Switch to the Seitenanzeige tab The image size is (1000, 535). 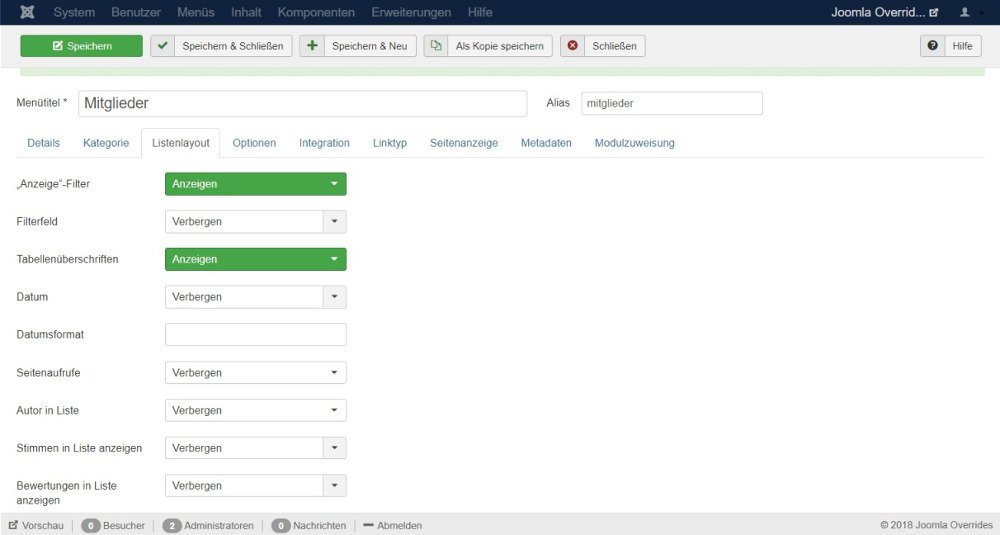[464, 143]
